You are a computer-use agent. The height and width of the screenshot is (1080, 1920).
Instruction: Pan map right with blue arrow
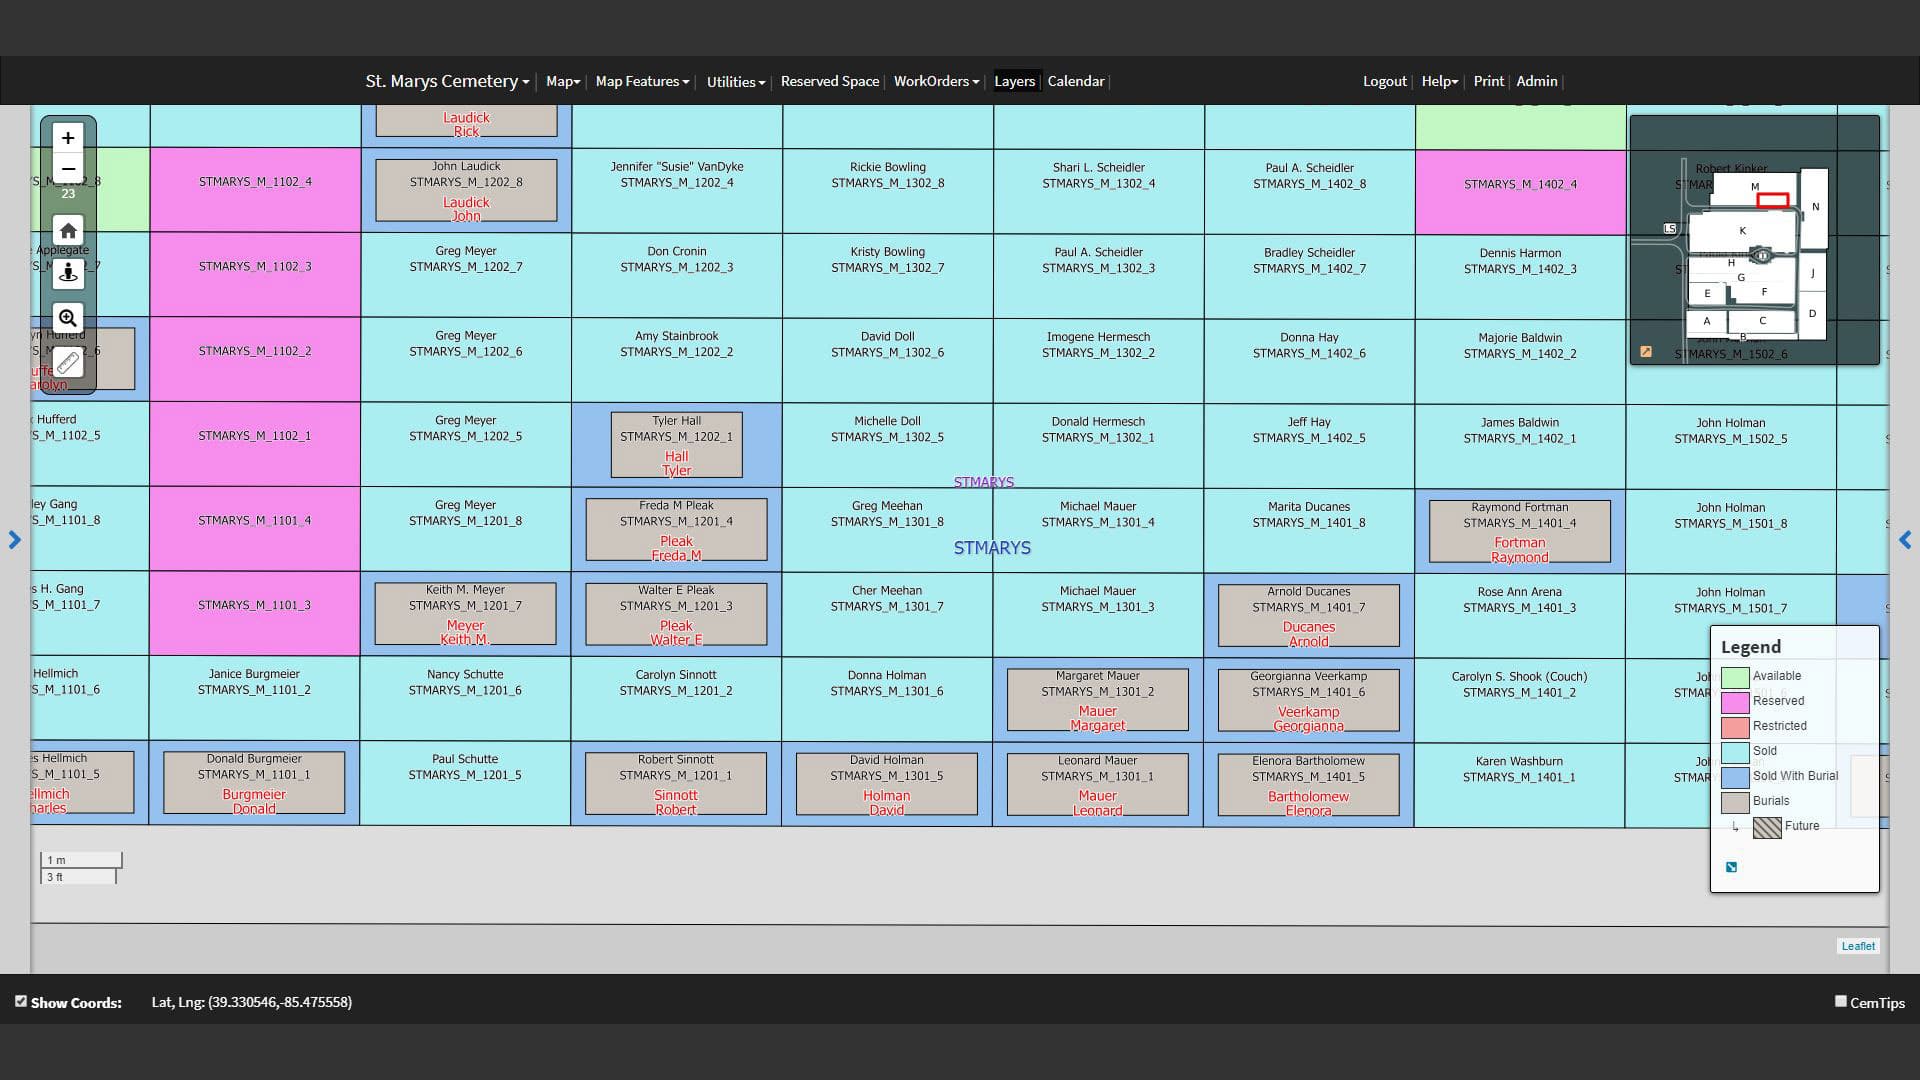(x=1905, y=540)
